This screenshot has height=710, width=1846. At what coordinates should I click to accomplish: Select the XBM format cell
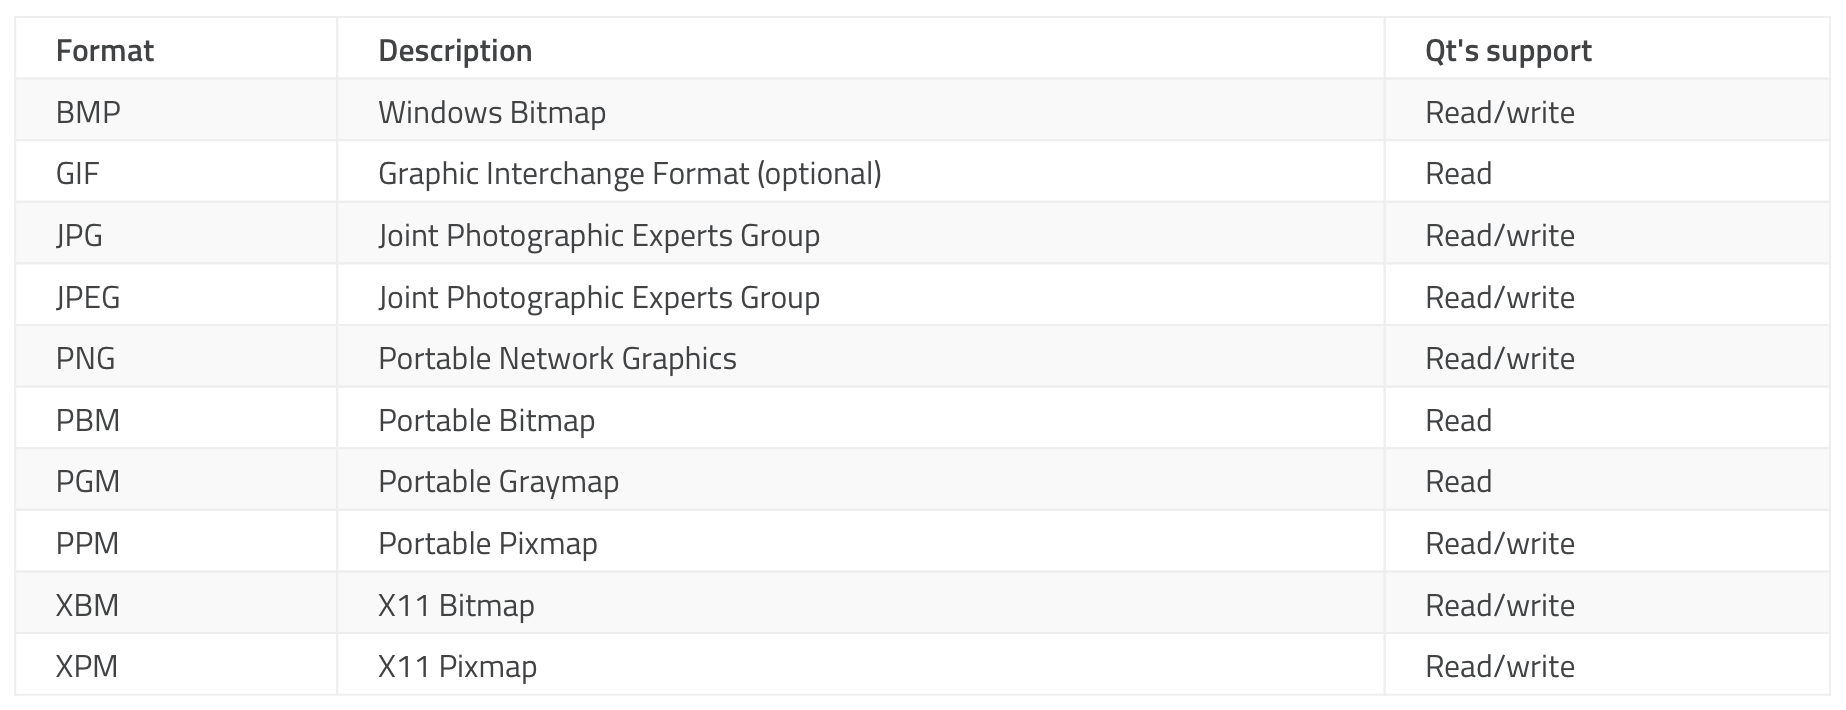click(x=88, y=606)
